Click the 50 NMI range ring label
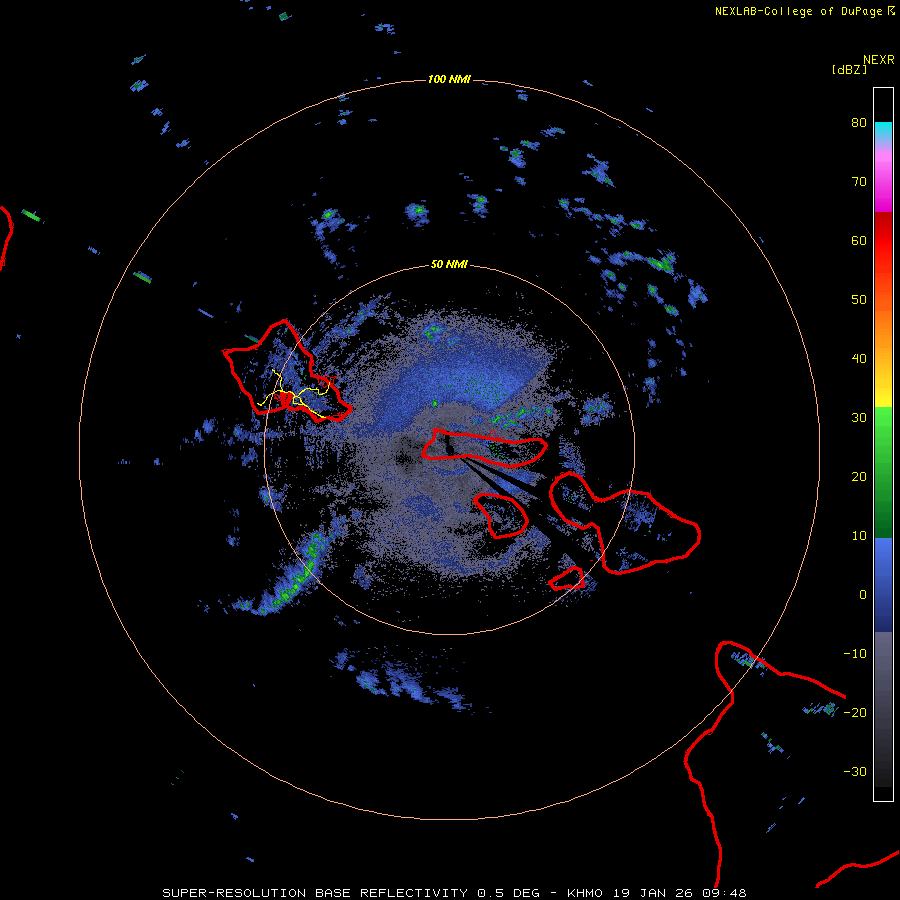 449,265
